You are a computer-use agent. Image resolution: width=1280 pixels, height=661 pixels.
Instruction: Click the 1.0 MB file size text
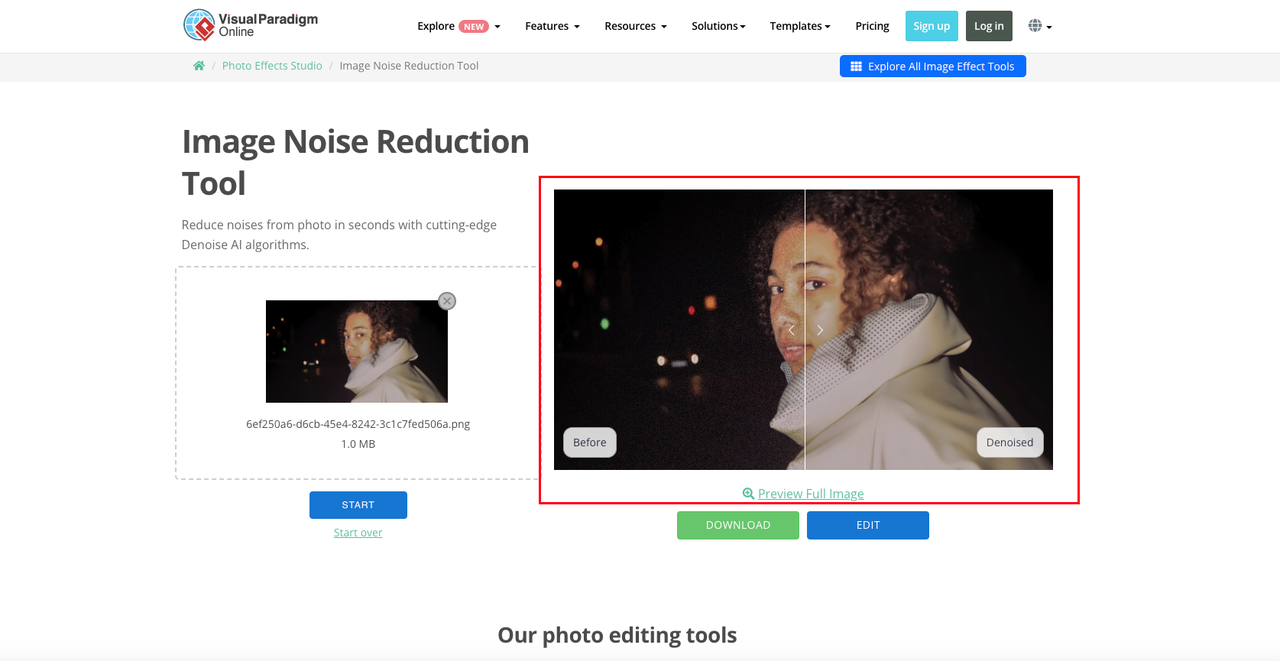coord(358,444)
